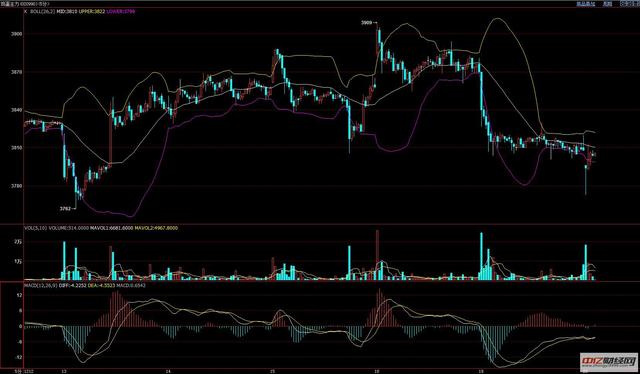This screenshot has width=640, height=374.
Task: Click the MAVOL2 yellow moving average label
Action: point(156,228)
